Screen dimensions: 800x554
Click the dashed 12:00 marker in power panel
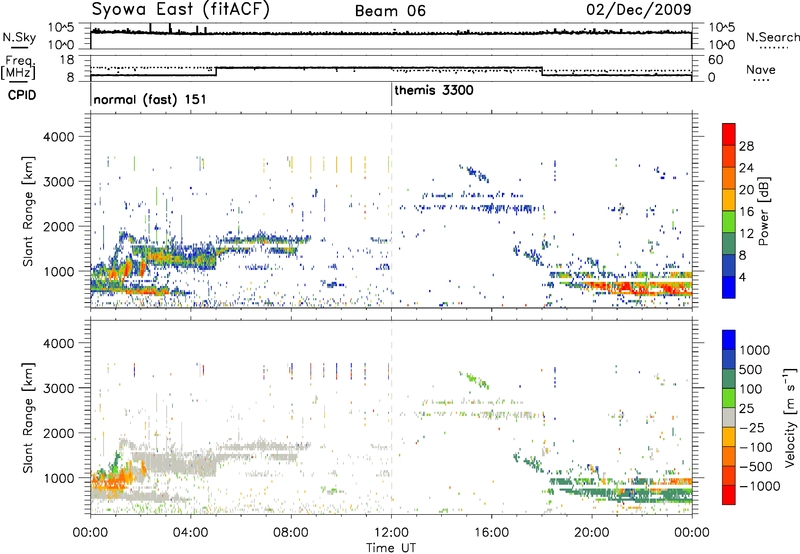coord(391,211)
